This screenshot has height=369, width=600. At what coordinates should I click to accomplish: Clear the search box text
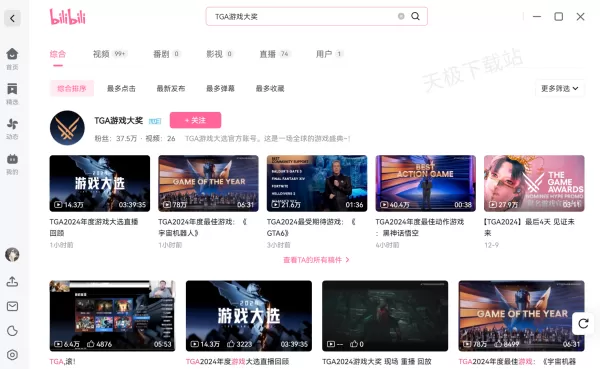point(401,16)
